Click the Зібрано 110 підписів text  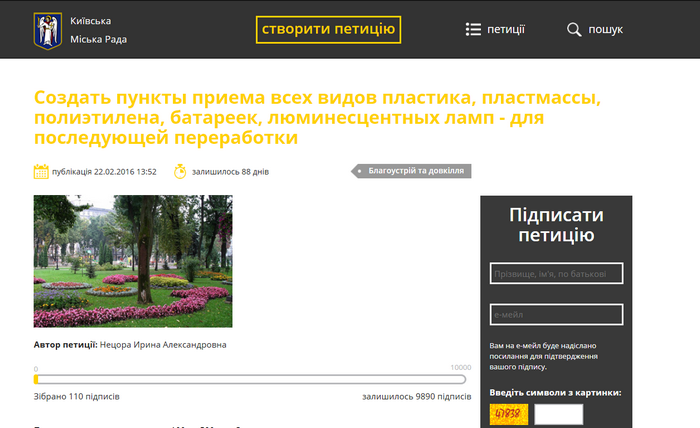click(76, 396)
